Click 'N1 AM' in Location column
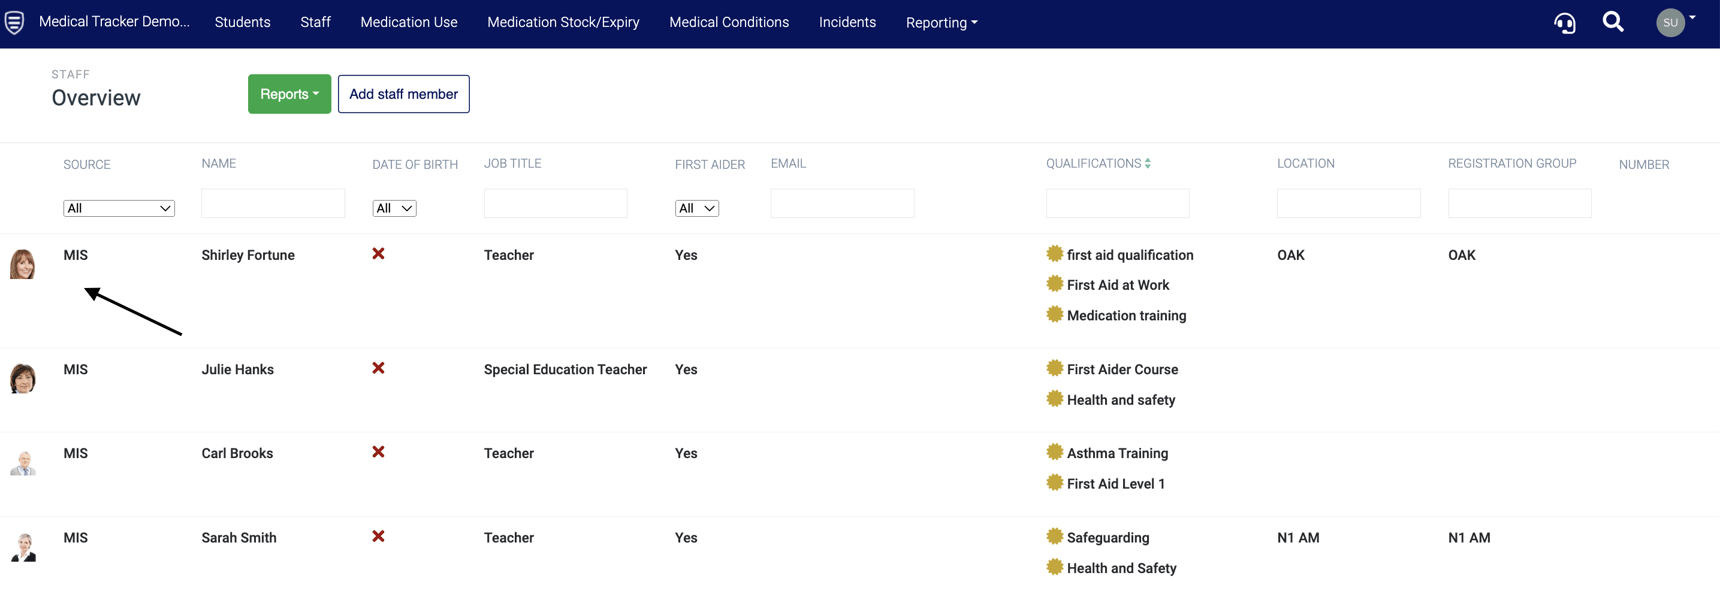The image size is (1720, 600). tap(1298, 537)
